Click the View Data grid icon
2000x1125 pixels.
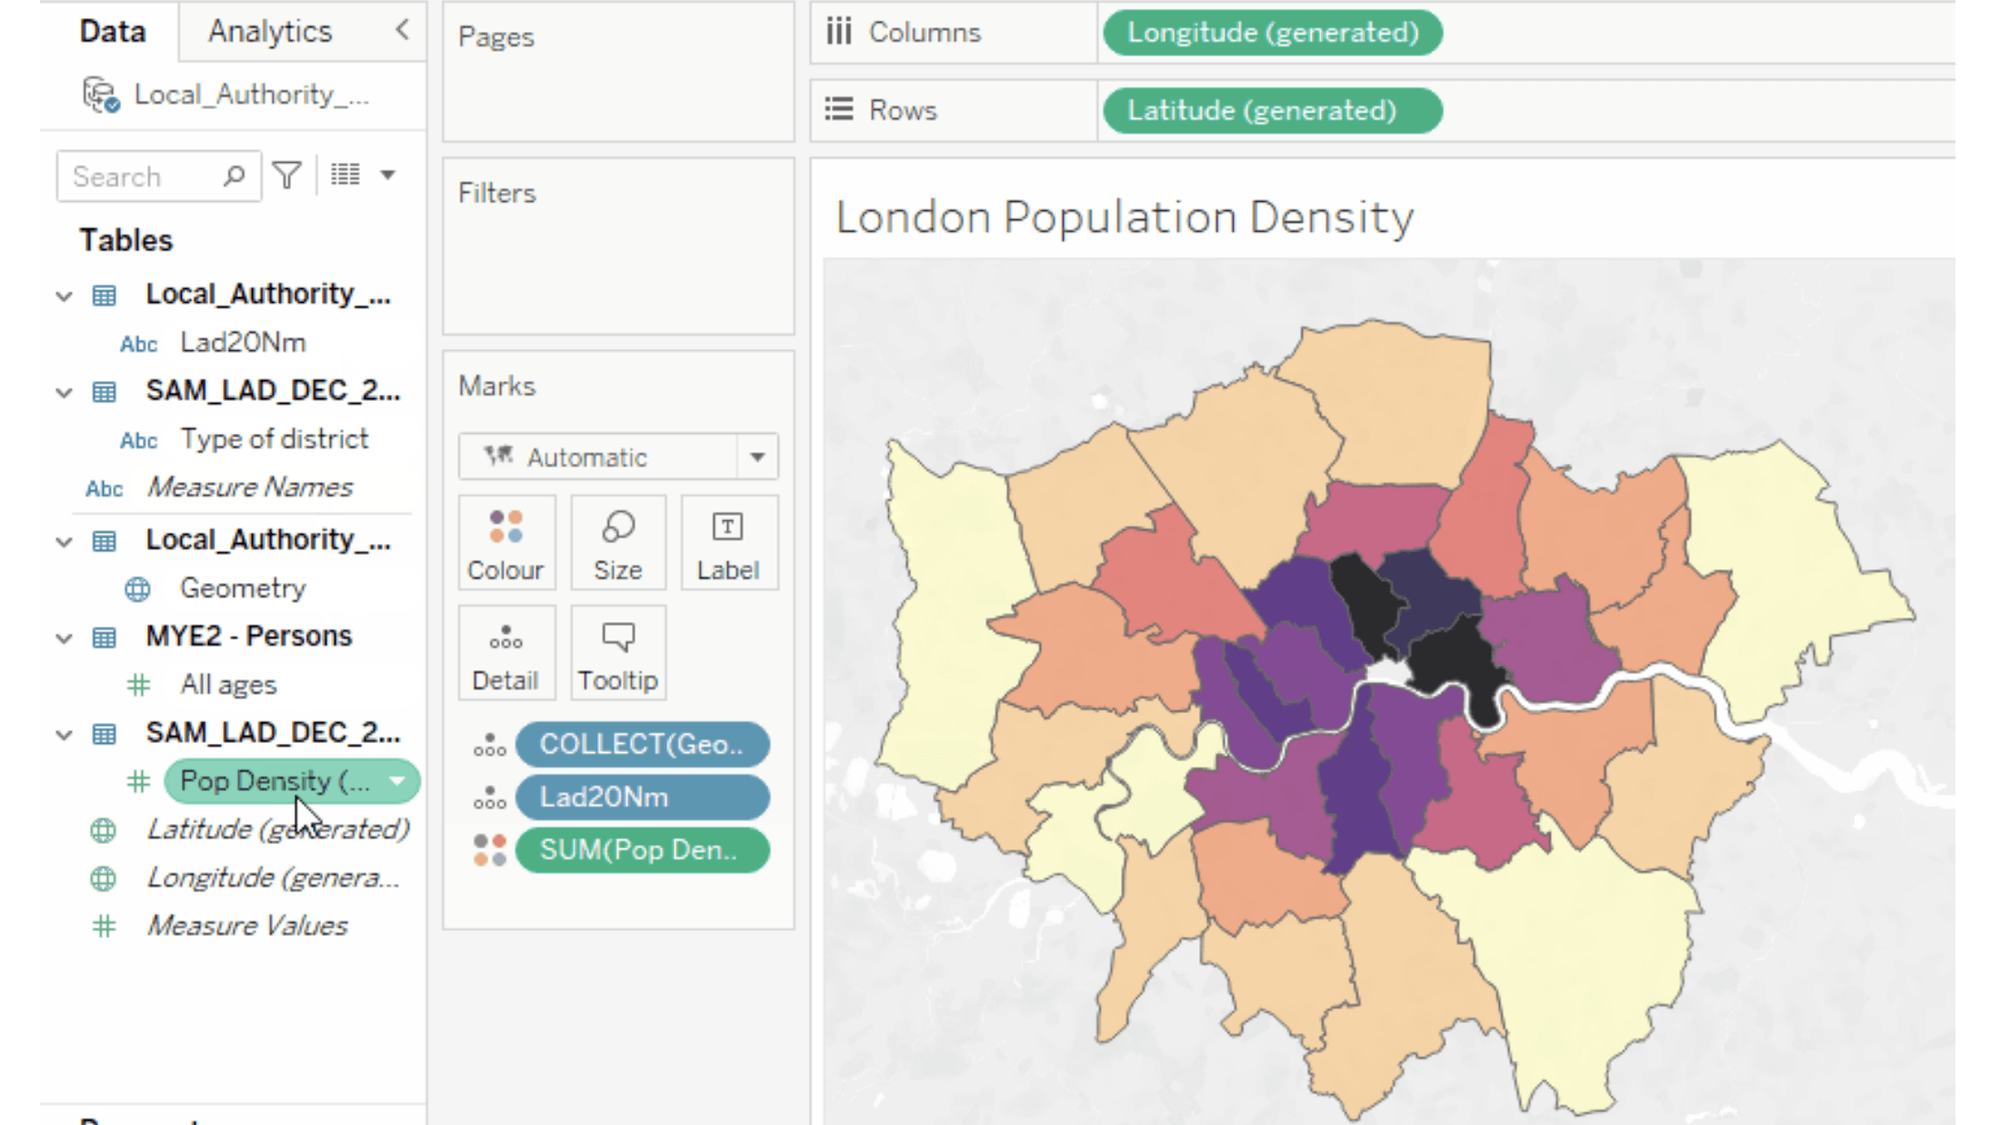(x=344, y=174)
